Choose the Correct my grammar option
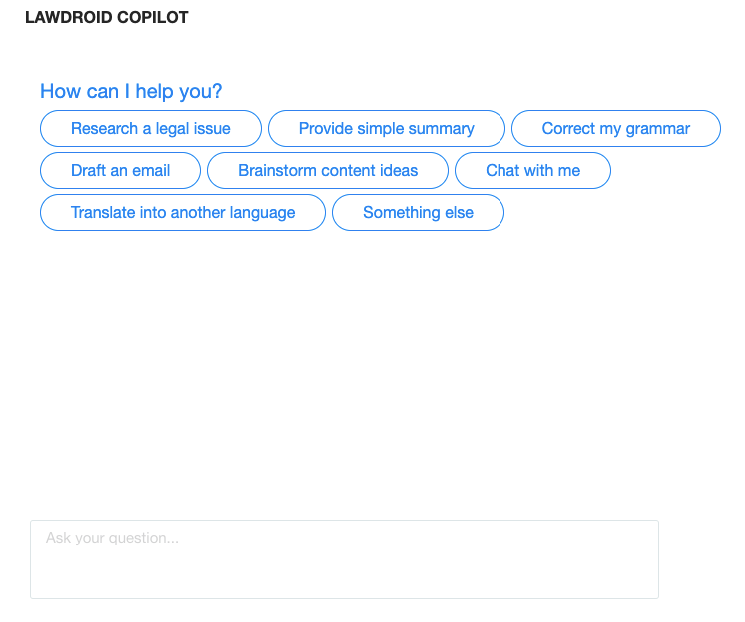 coord(616,128)
